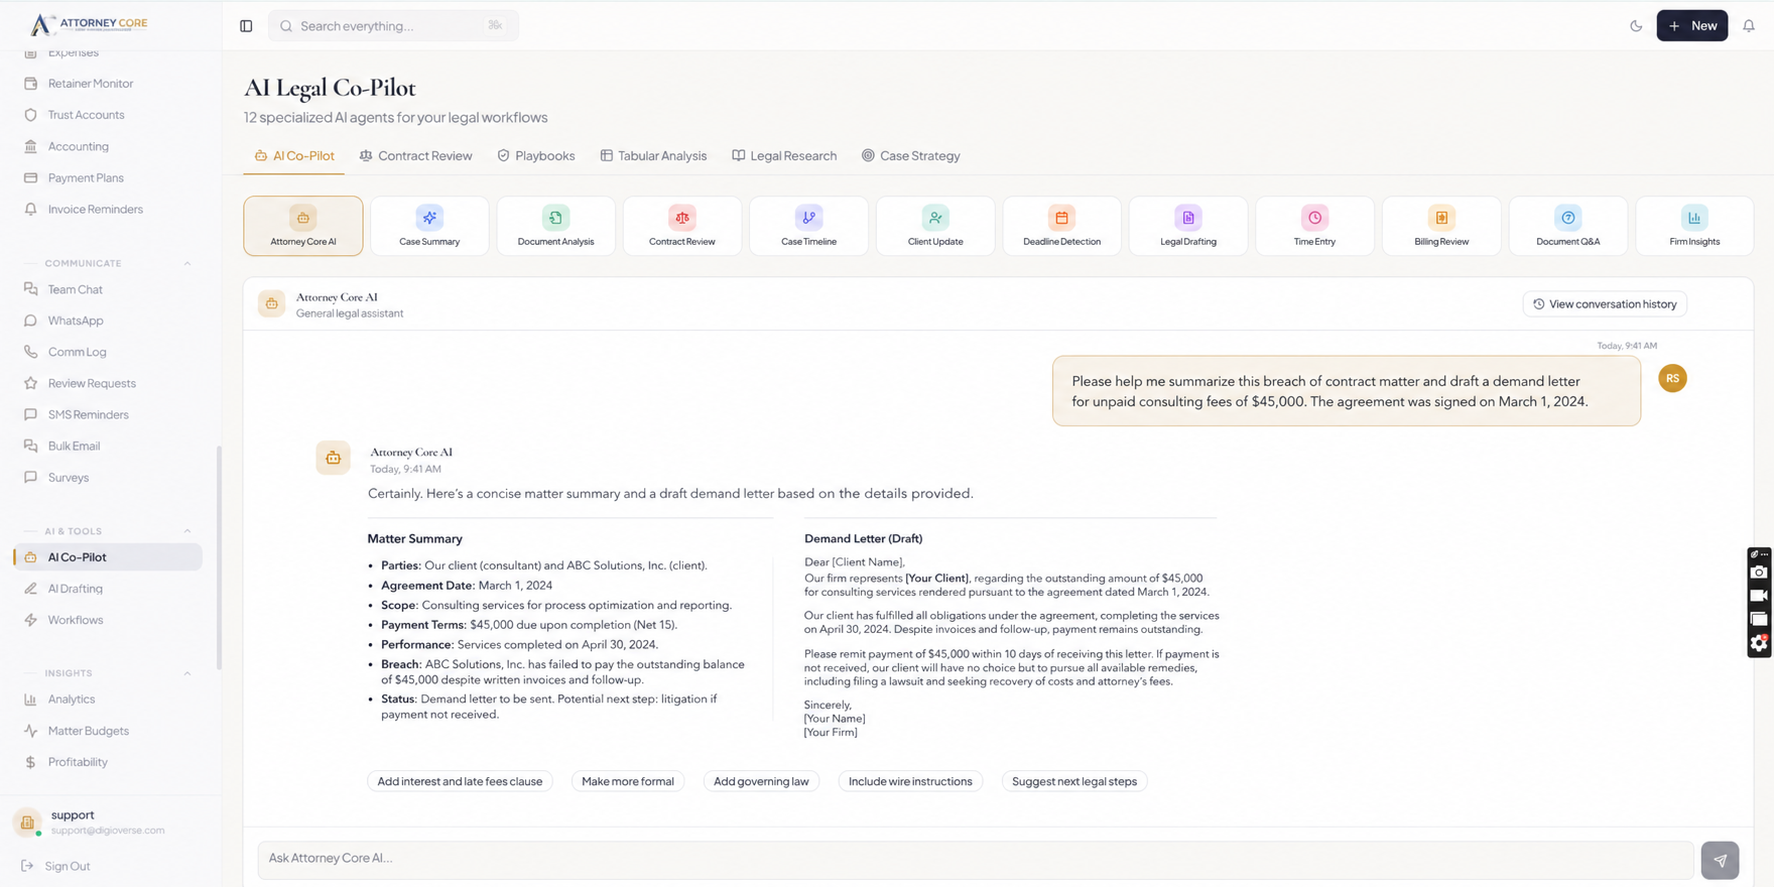Collapse the Insights sidebar section
This screenshot has width=1774, height=887.
point(187,674)
